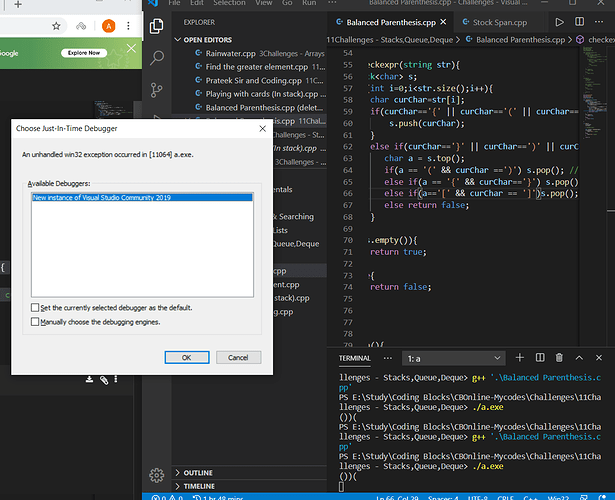Open Rainwater.cpp in Open Editors
This screenshot has height=500, width=615.
(250, 53)
